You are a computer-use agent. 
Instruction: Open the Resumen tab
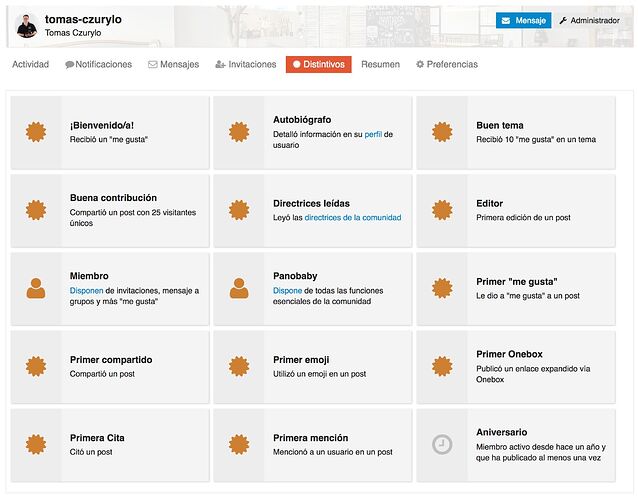[x=380, y=64]
